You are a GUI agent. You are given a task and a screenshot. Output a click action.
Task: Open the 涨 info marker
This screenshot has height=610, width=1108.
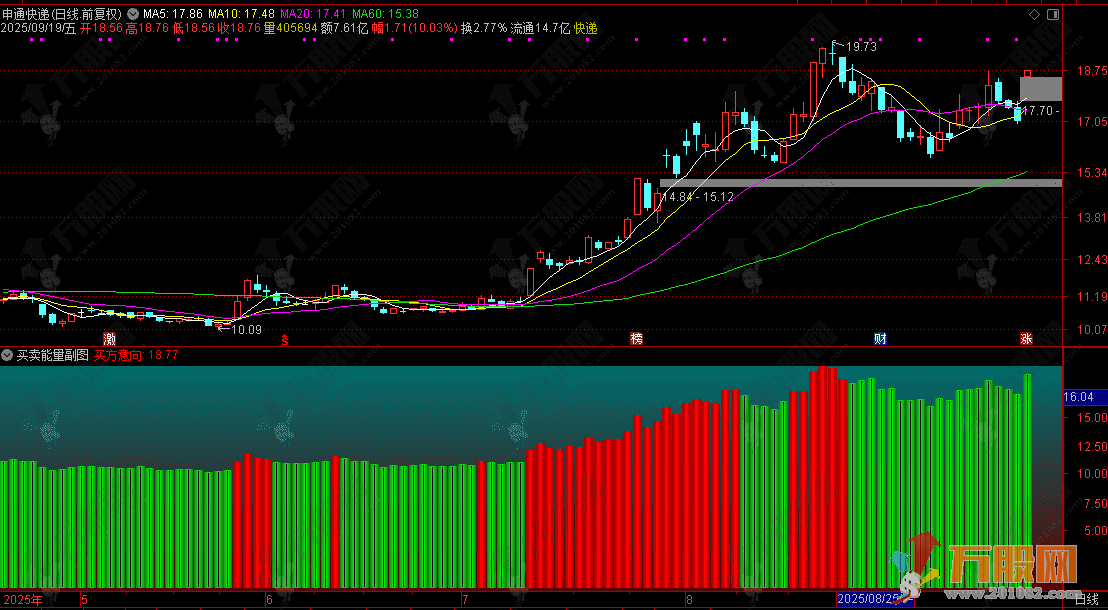point(1026,339)
